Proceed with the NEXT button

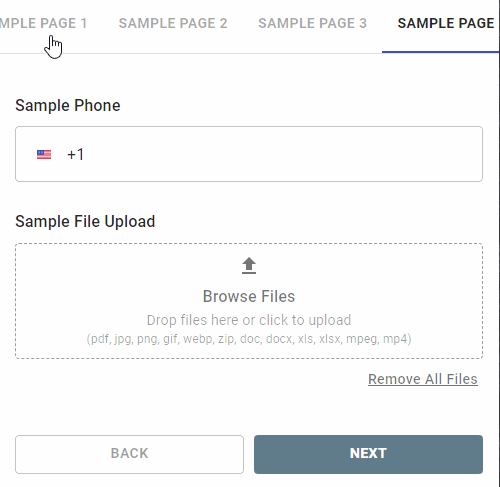coord(368,454)
